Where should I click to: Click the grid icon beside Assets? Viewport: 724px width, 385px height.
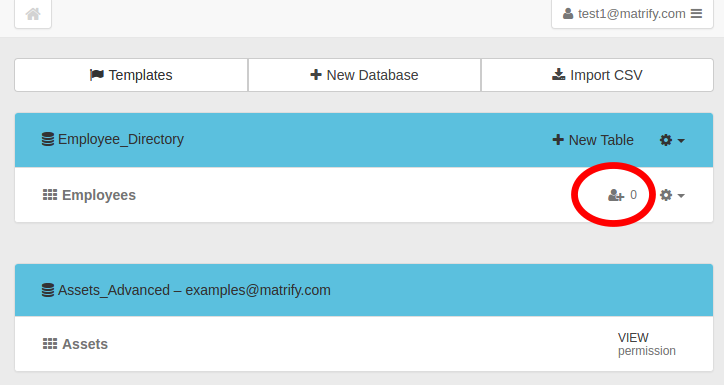tap(50, 344)
